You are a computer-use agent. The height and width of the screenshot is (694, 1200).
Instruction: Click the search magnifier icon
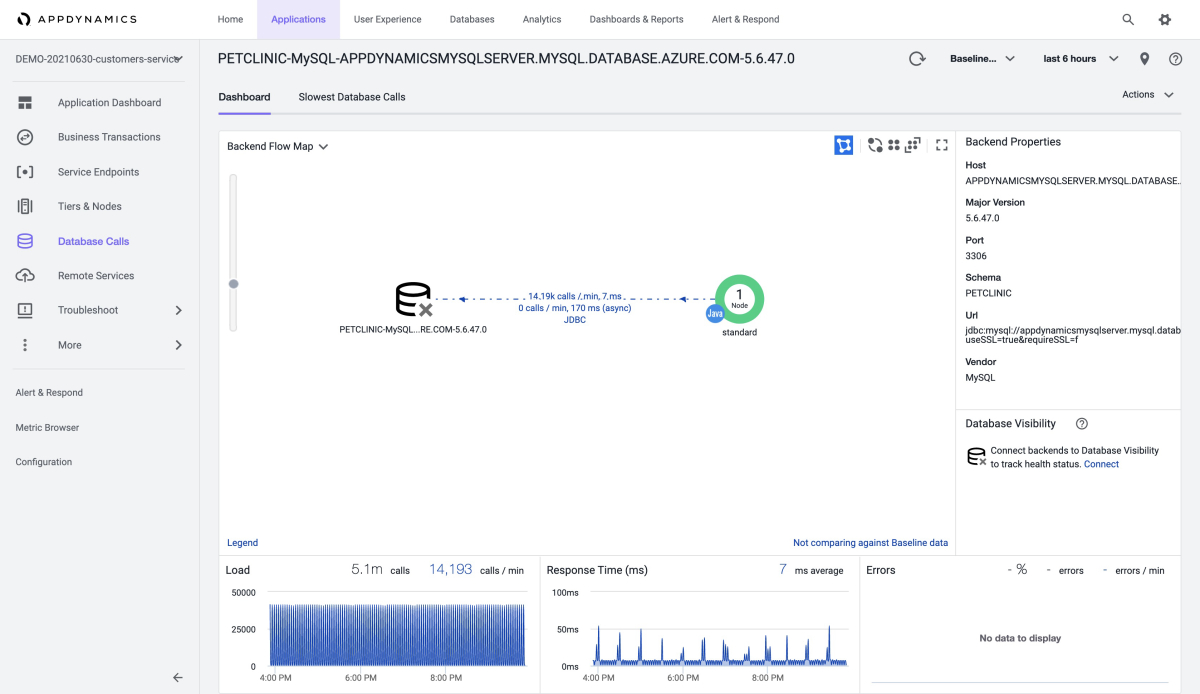[x=1128, y=19]
